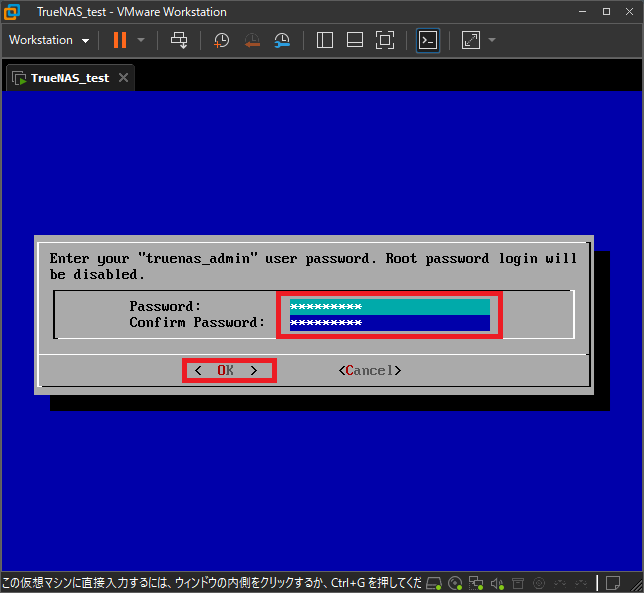Maximize the VMware Workstation window

[x=606, y=11]
